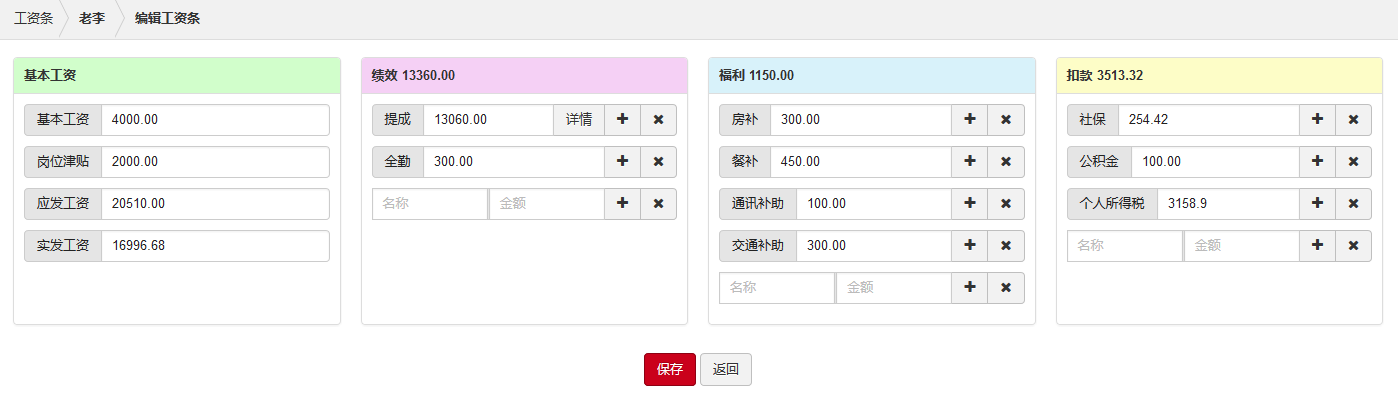
Task: Open 详情 for the 提成 amount
Action: 579,120
